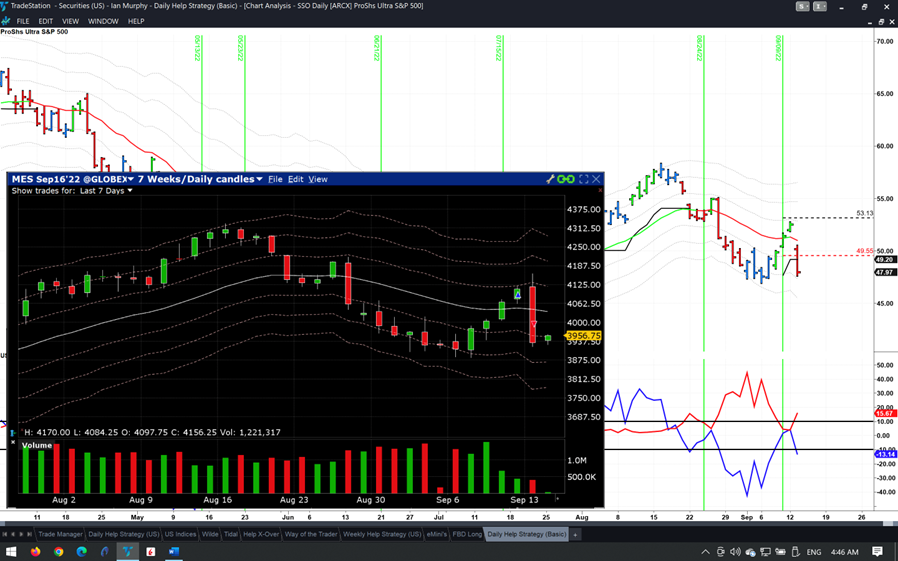Click the yellow 3956.75 price marker

[582, 336]
